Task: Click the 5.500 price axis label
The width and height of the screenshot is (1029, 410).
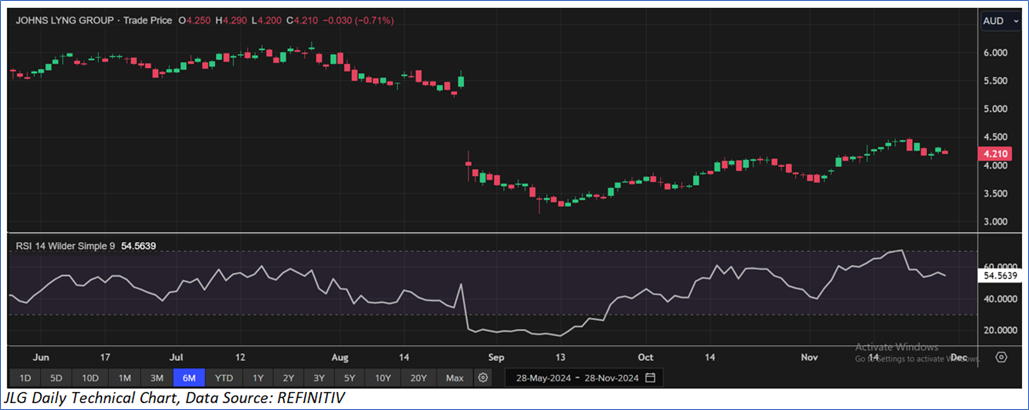Action: coord(994,81)
